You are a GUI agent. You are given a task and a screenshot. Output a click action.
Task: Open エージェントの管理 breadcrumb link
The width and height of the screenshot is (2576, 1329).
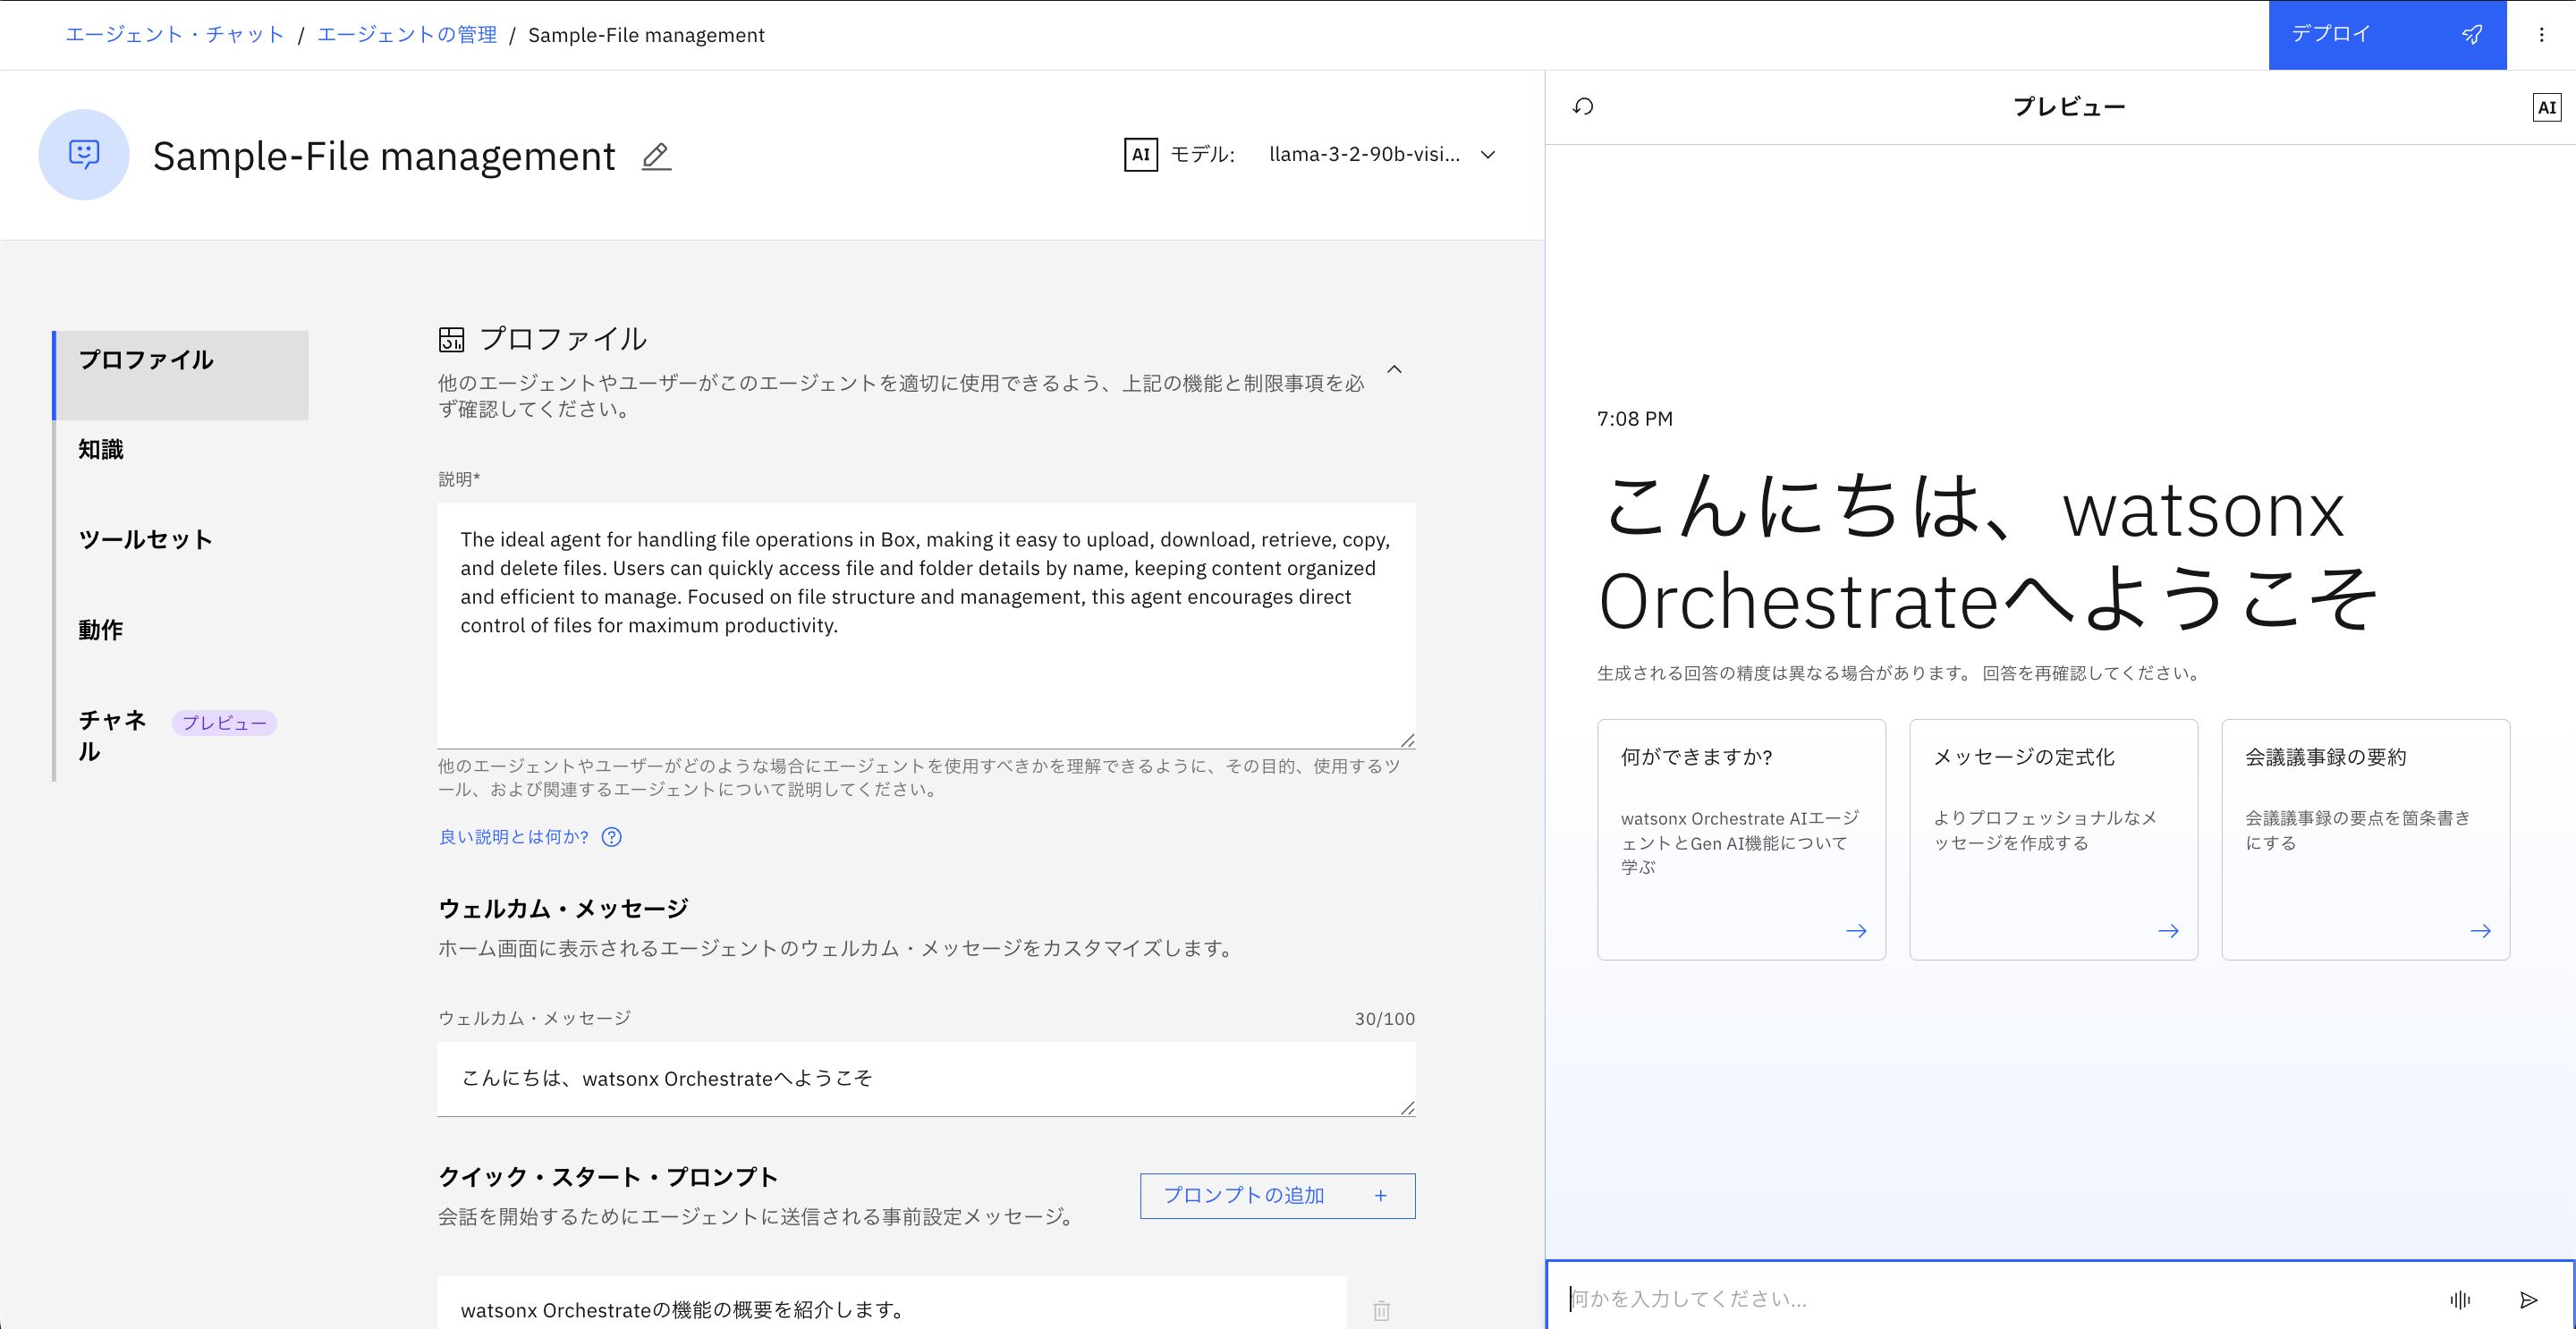pos(407,35)
